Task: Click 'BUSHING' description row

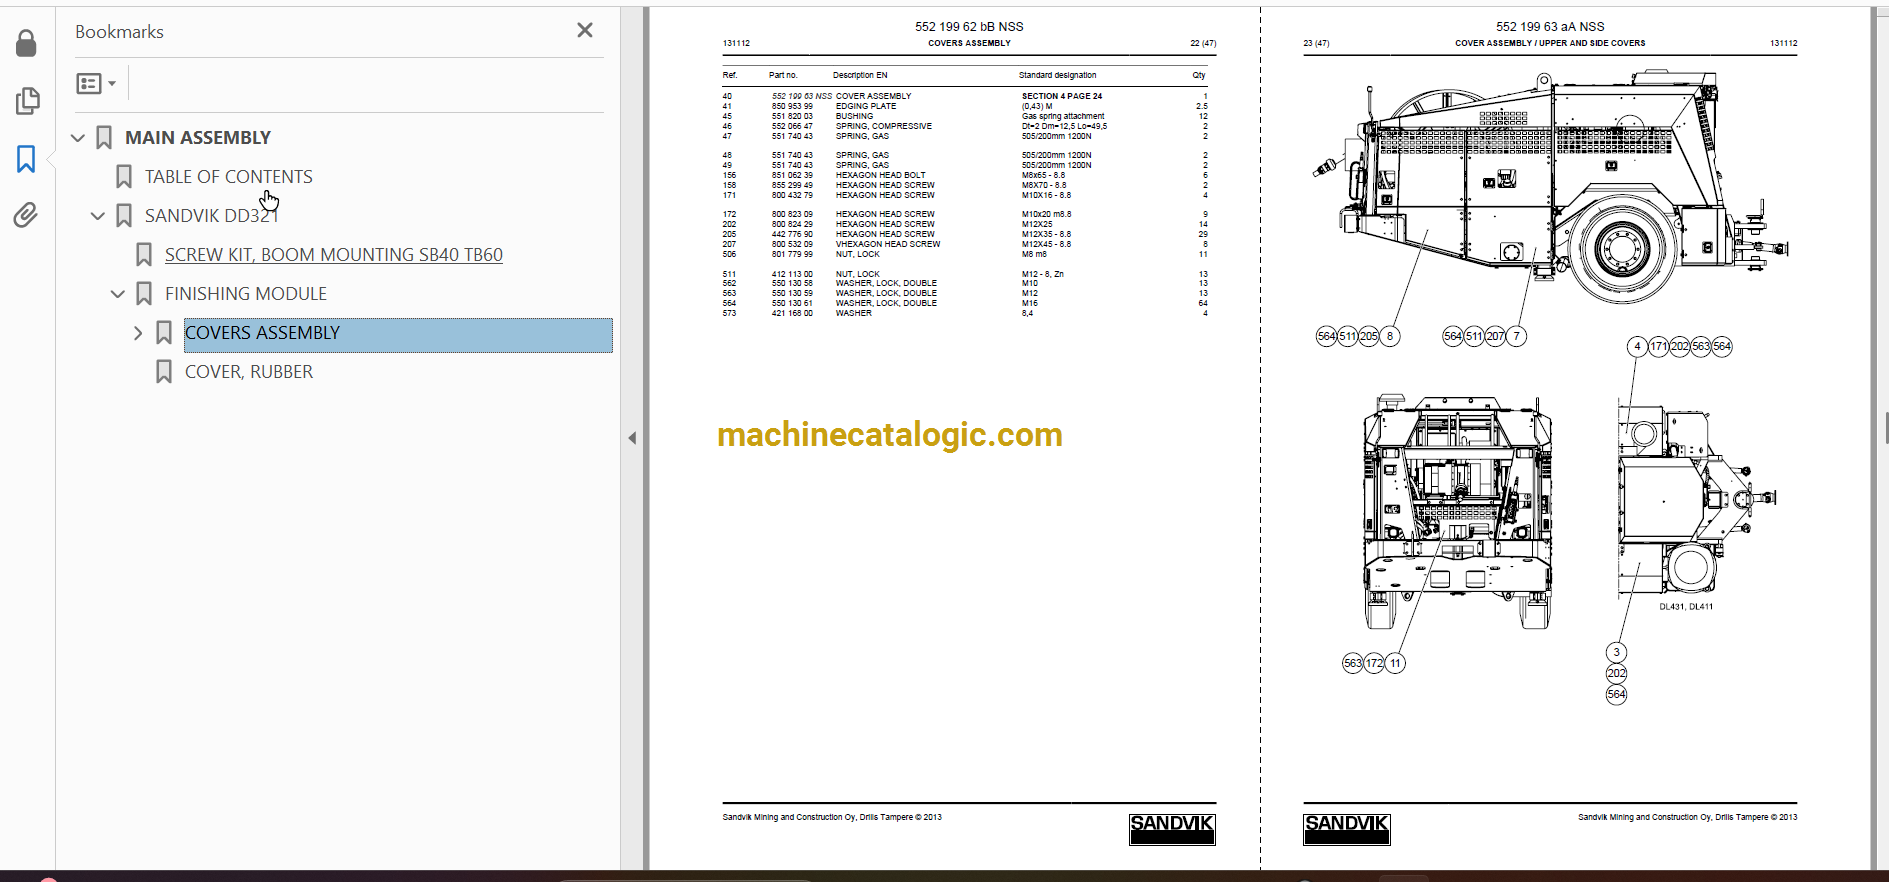Action: 855,116
